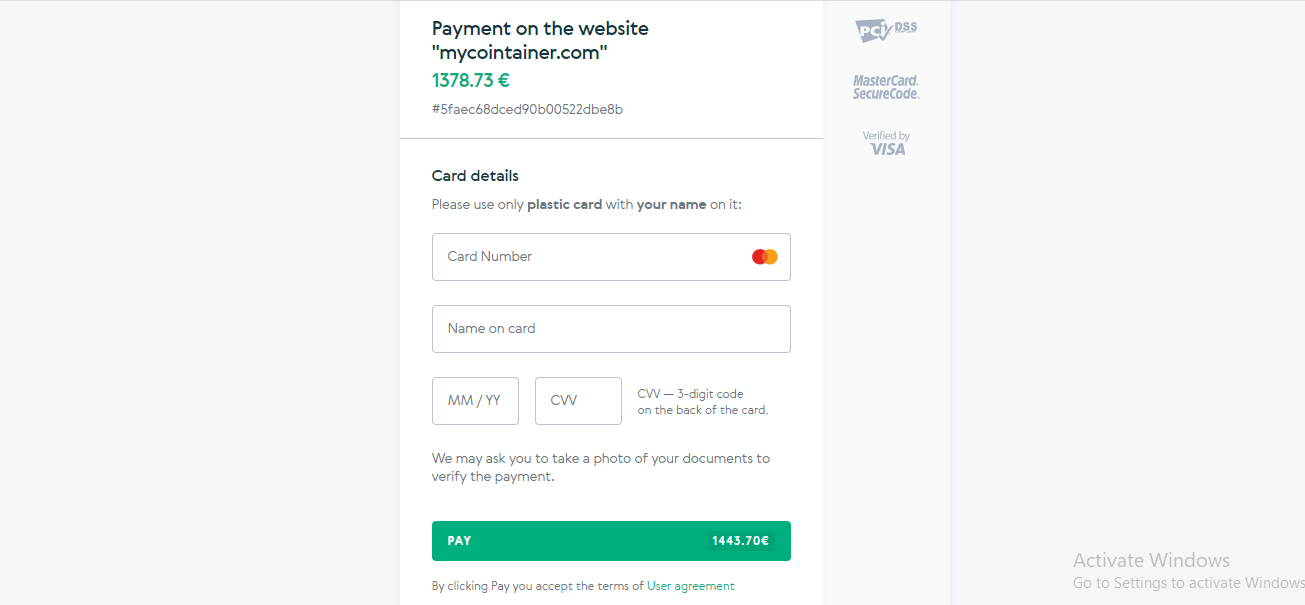Click the 1378.73 € payment amount
The image size is (1305, 605).
[471, 80]
